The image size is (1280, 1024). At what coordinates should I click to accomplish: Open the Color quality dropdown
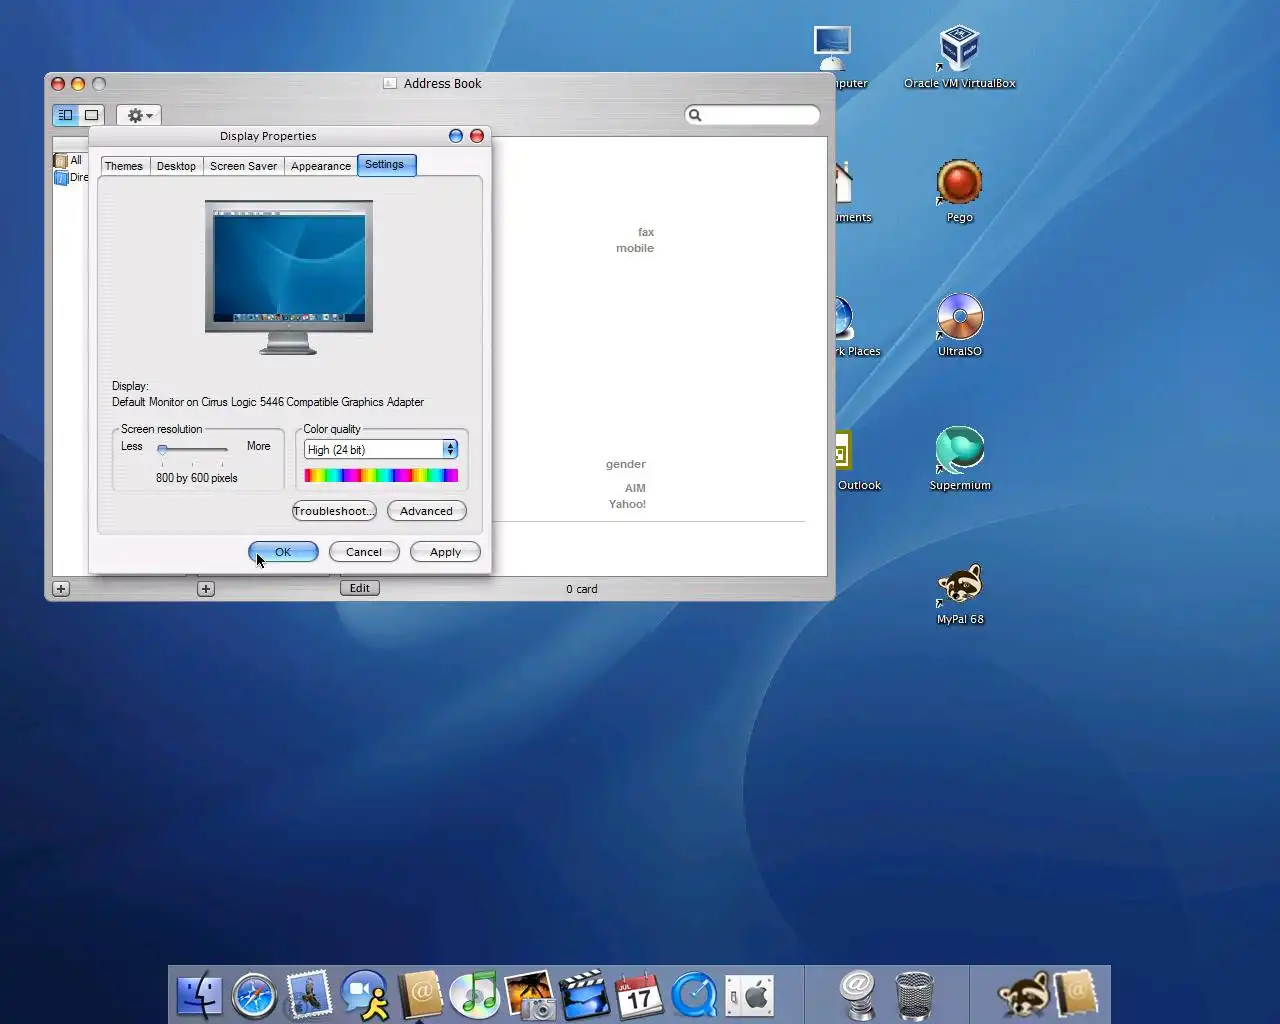click(381, 450)
